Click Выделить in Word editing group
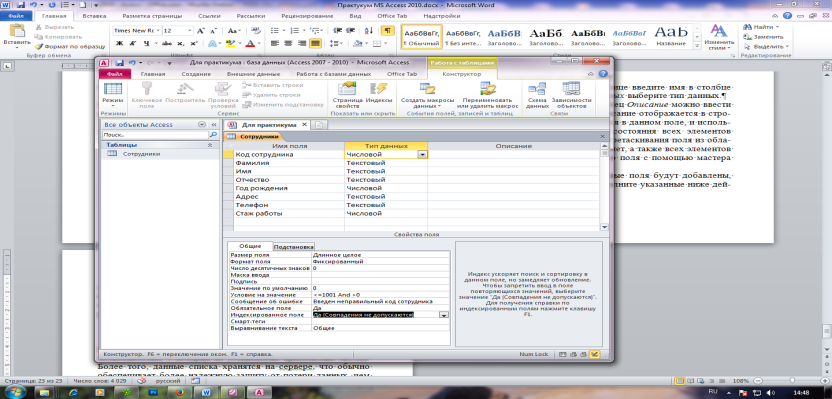Viewport: 832px width, 399px height. click(x=766, y=47)
